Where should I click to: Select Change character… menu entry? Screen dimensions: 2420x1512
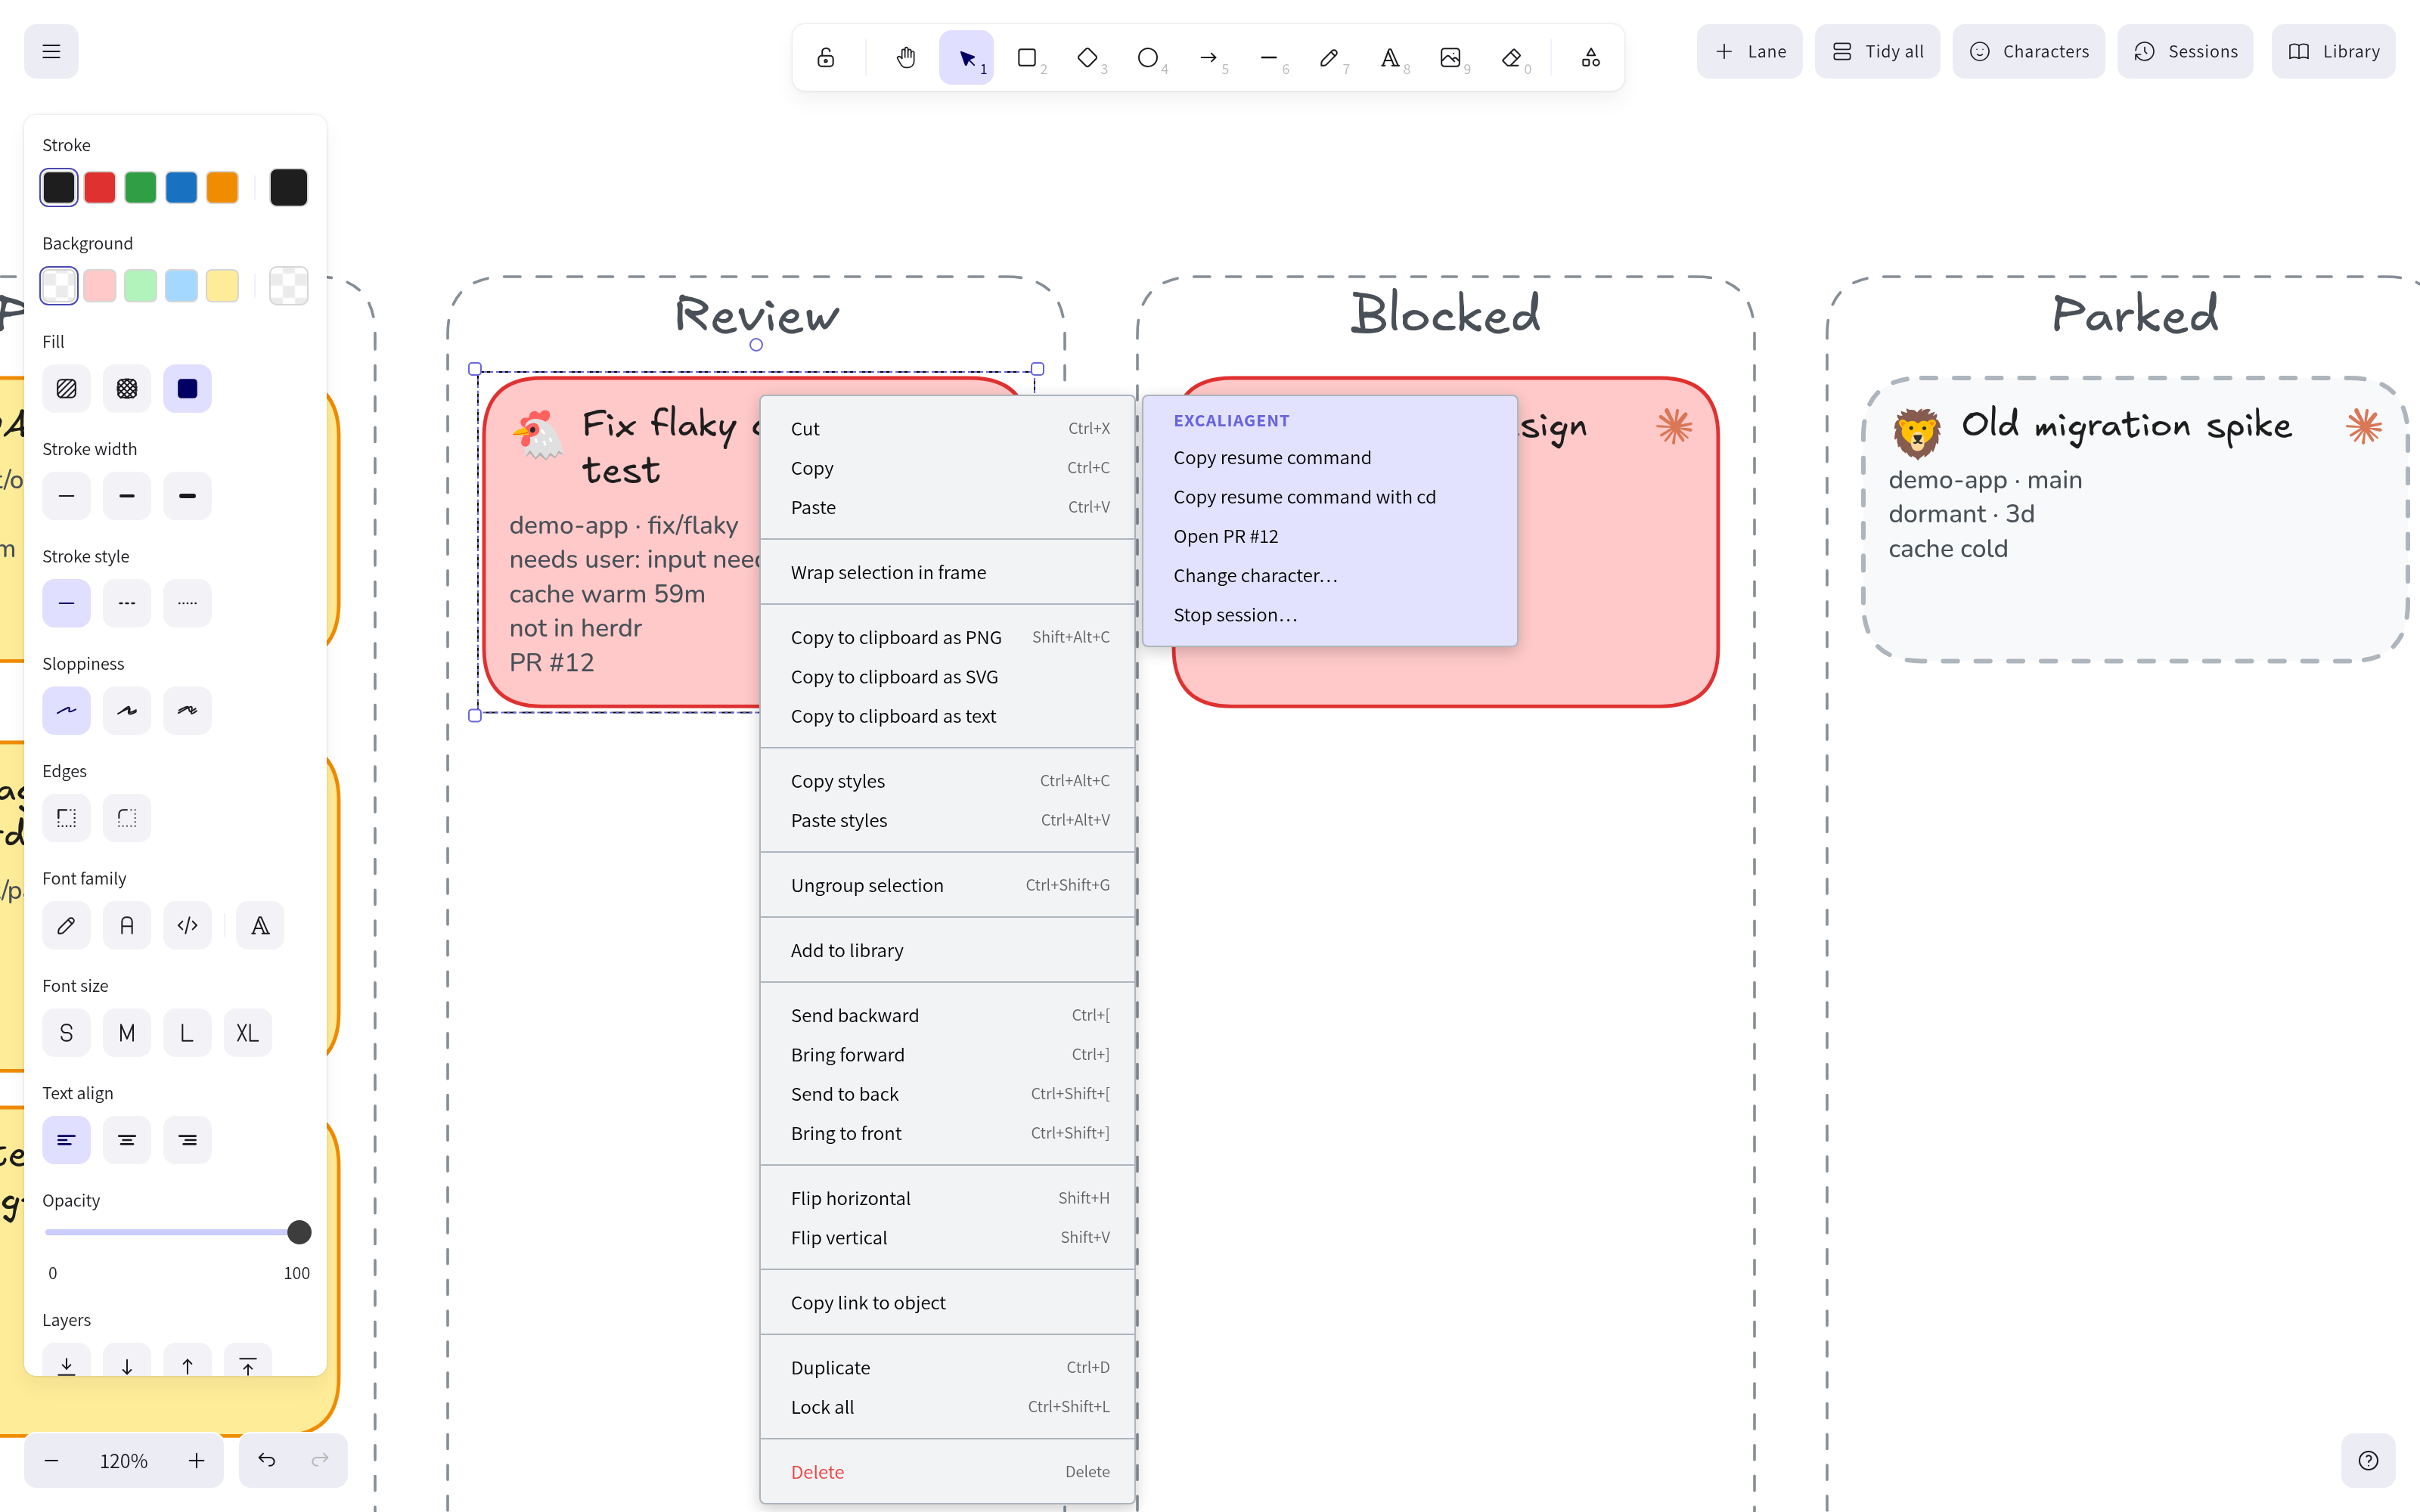(x=1330, y=575)
